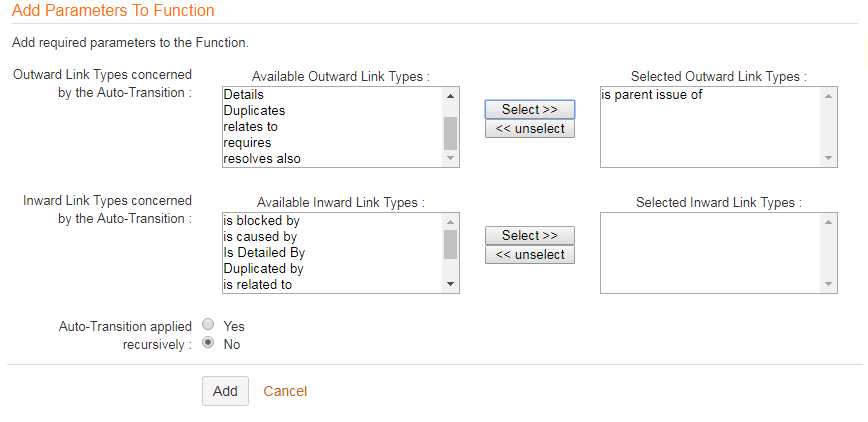Pick 'relates to' outward link type
The height and width of the screenshot is (422, 868).
click(250, 126)
